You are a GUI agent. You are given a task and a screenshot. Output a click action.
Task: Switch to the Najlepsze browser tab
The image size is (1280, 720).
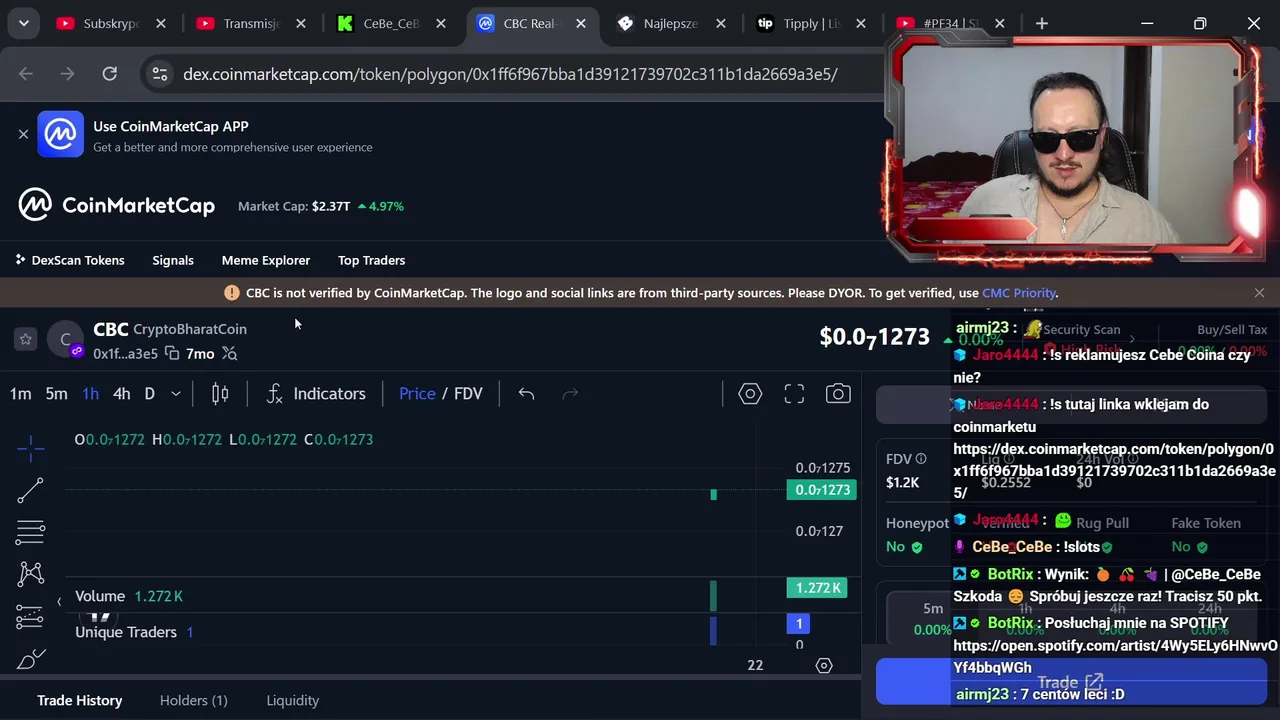tap(670, 23)
